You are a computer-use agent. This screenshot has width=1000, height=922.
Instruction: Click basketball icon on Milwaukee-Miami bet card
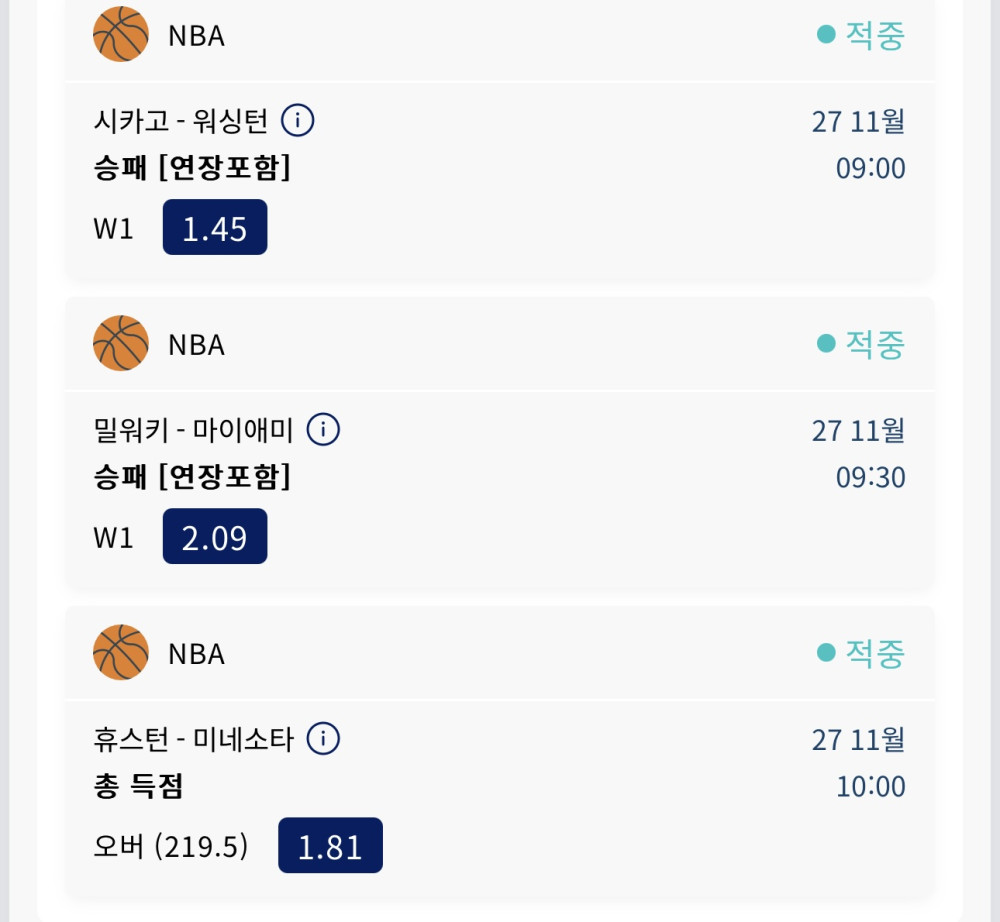[x=121, y=344]
